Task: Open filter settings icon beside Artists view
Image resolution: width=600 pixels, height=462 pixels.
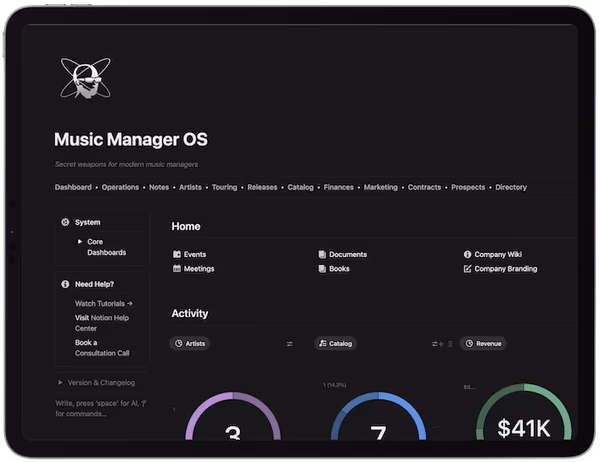Action: click(x=290, y=344)
